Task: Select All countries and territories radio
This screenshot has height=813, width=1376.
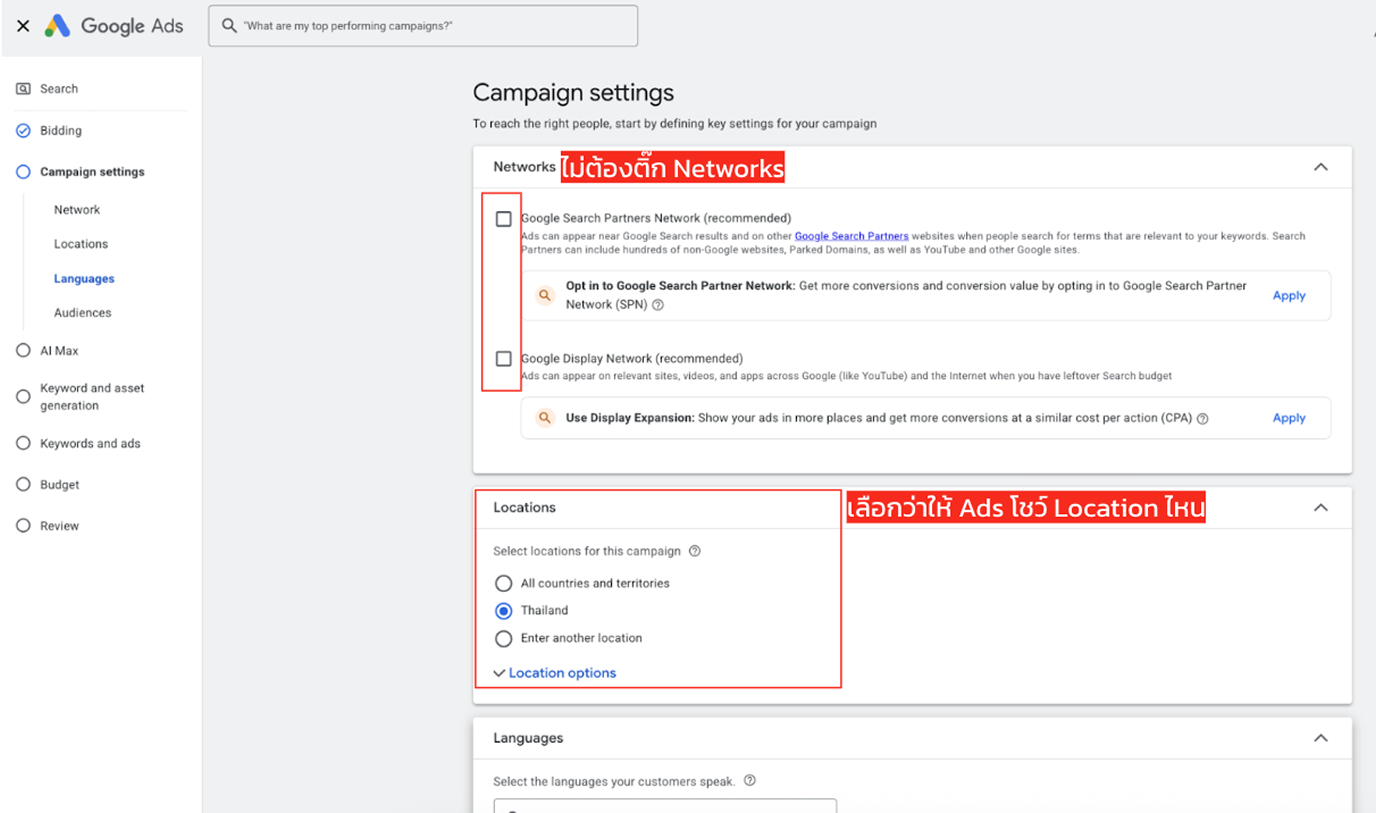Action: click(504, 583)
